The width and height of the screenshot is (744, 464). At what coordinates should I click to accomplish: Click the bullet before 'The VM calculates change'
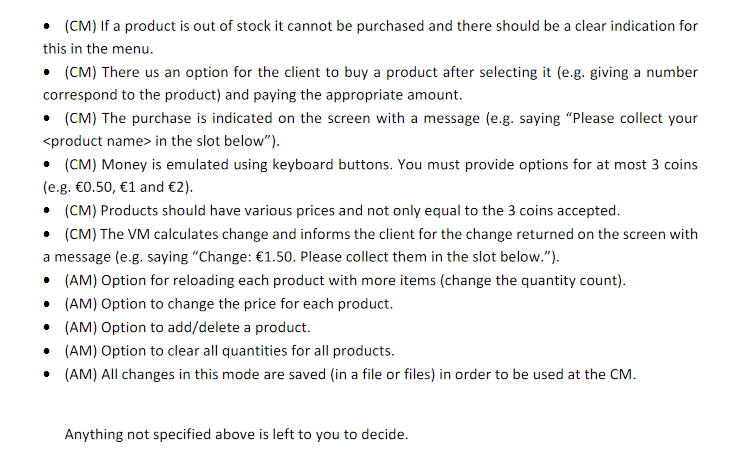46,234
